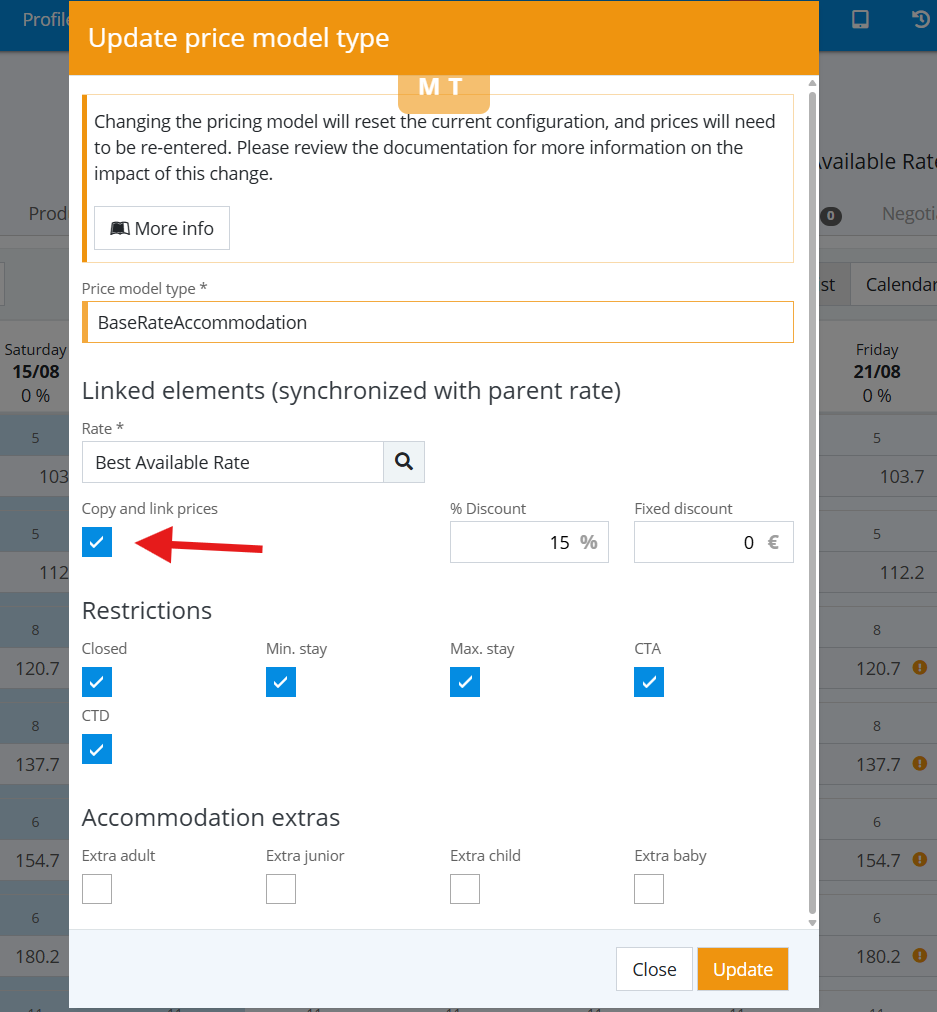937x1012 pixels.
Task: Click the rate search magnifier icon
Action: click(x=404, y=461)
